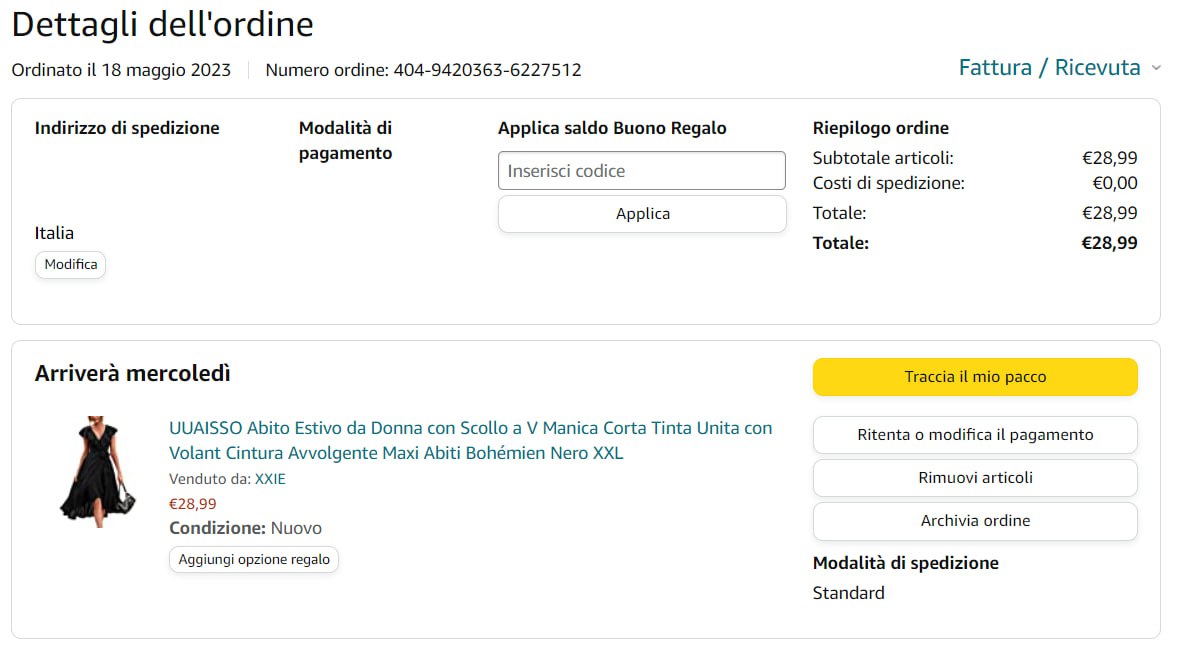Click the red product price €28,99
1188x662 pixels.
point(193,504)
